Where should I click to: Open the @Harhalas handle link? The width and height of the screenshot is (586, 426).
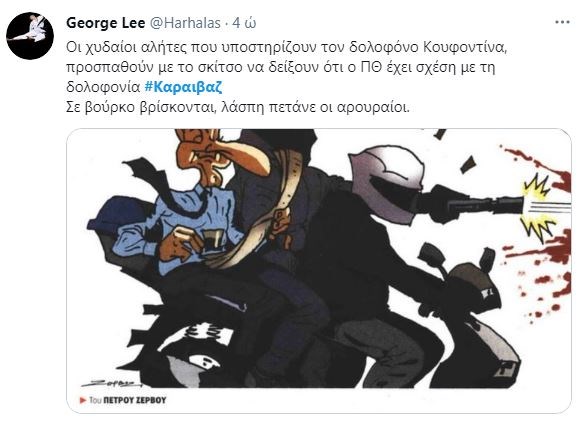point(185,23)
